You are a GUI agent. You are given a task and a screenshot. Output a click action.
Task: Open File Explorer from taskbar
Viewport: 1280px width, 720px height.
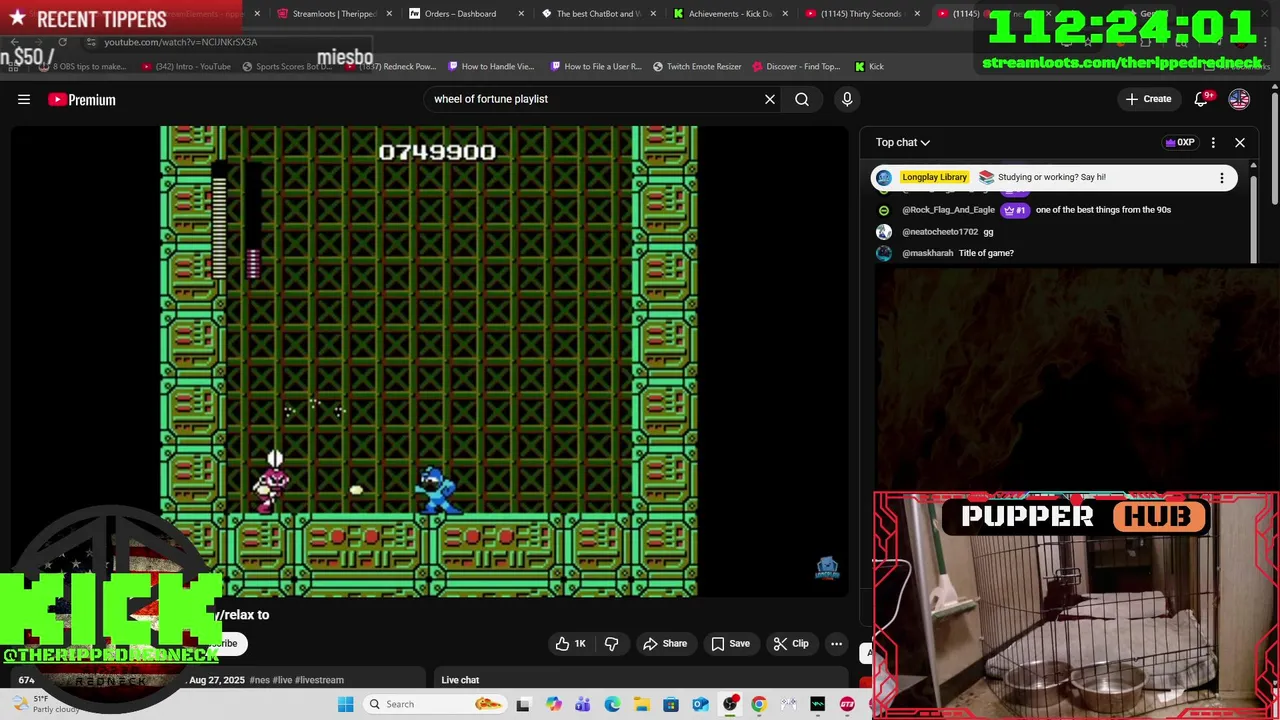point(642,704)
